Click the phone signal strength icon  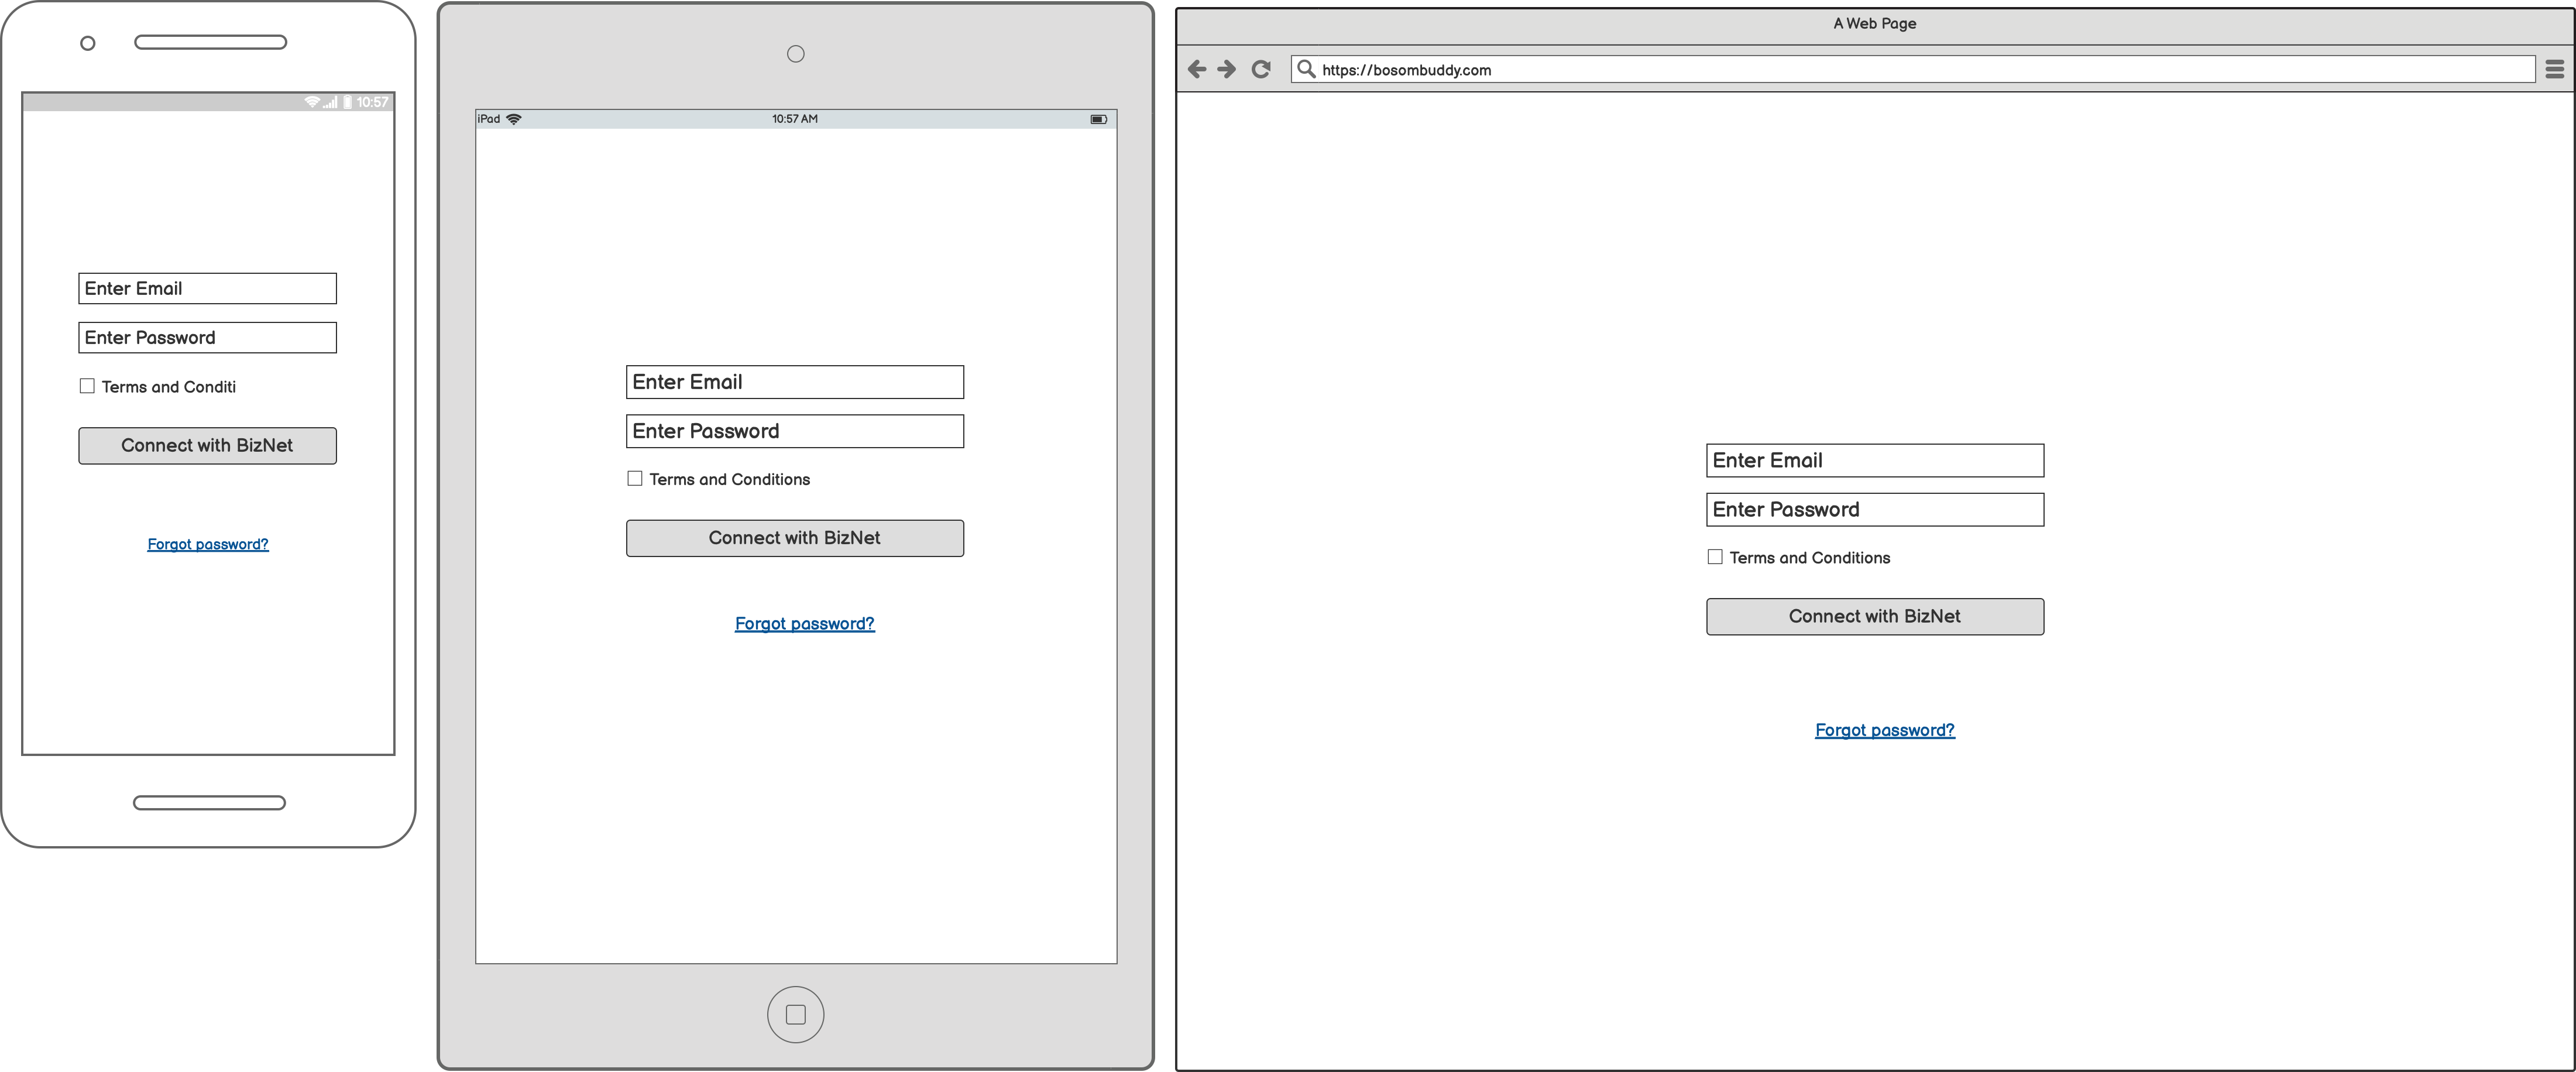coord(330,102)
